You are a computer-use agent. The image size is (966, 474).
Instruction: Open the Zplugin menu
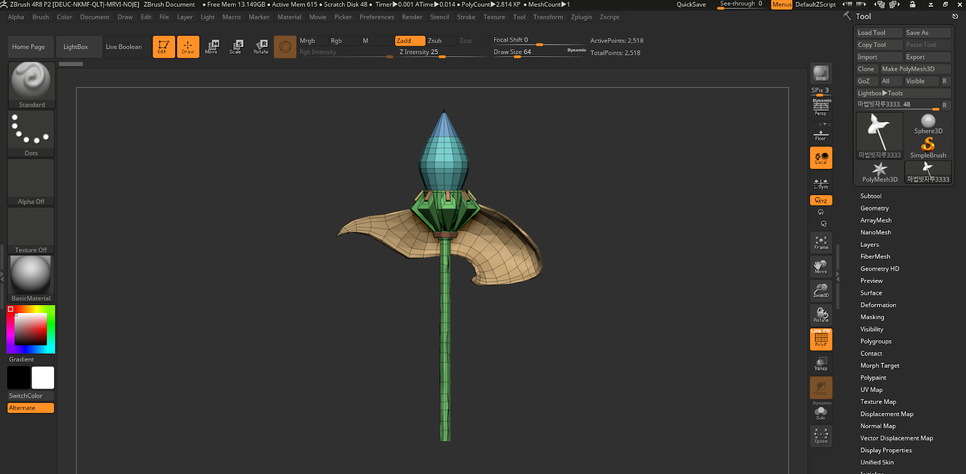point(581,17)
